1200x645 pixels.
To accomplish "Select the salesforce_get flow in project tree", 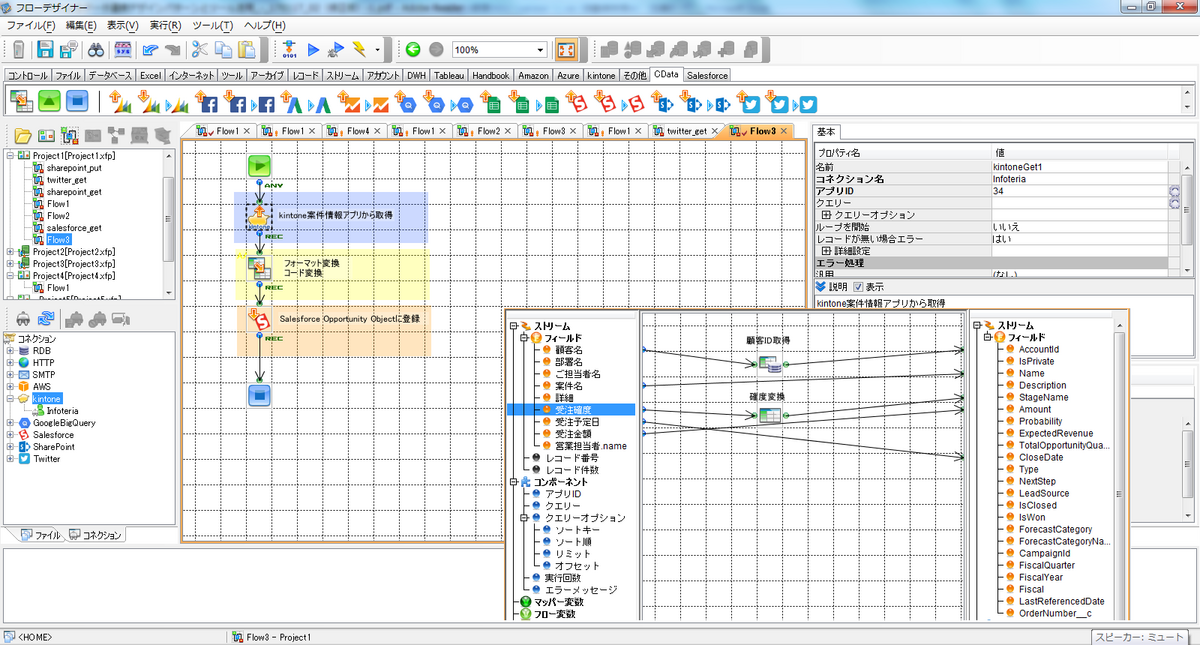I will coord(73,228).
